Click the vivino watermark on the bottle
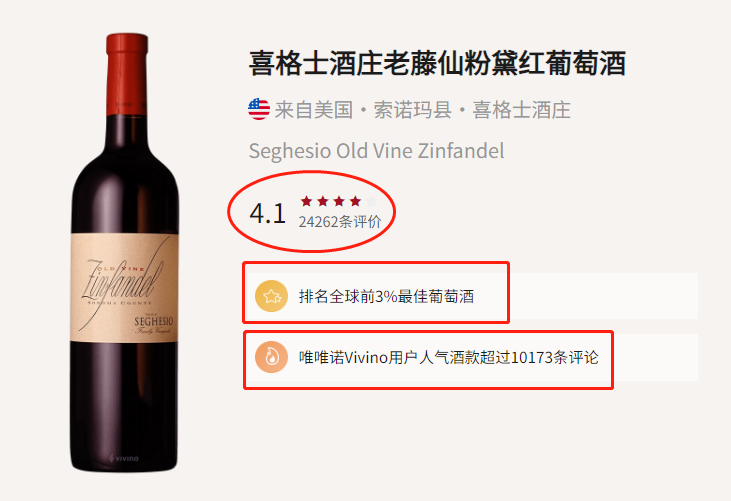Viewport: 731px width, 501px height. tap(124, 458)
